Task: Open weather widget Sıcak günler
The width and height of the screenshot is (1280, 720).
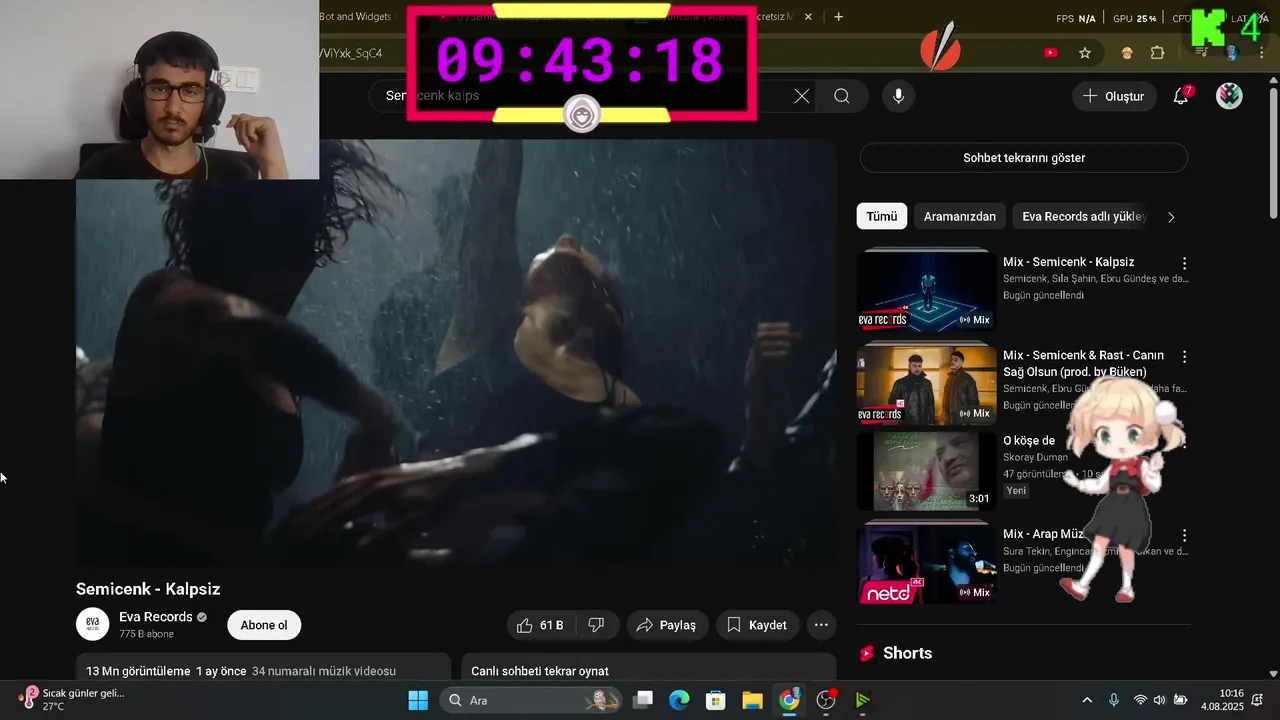Action: [x=72, y=699]
